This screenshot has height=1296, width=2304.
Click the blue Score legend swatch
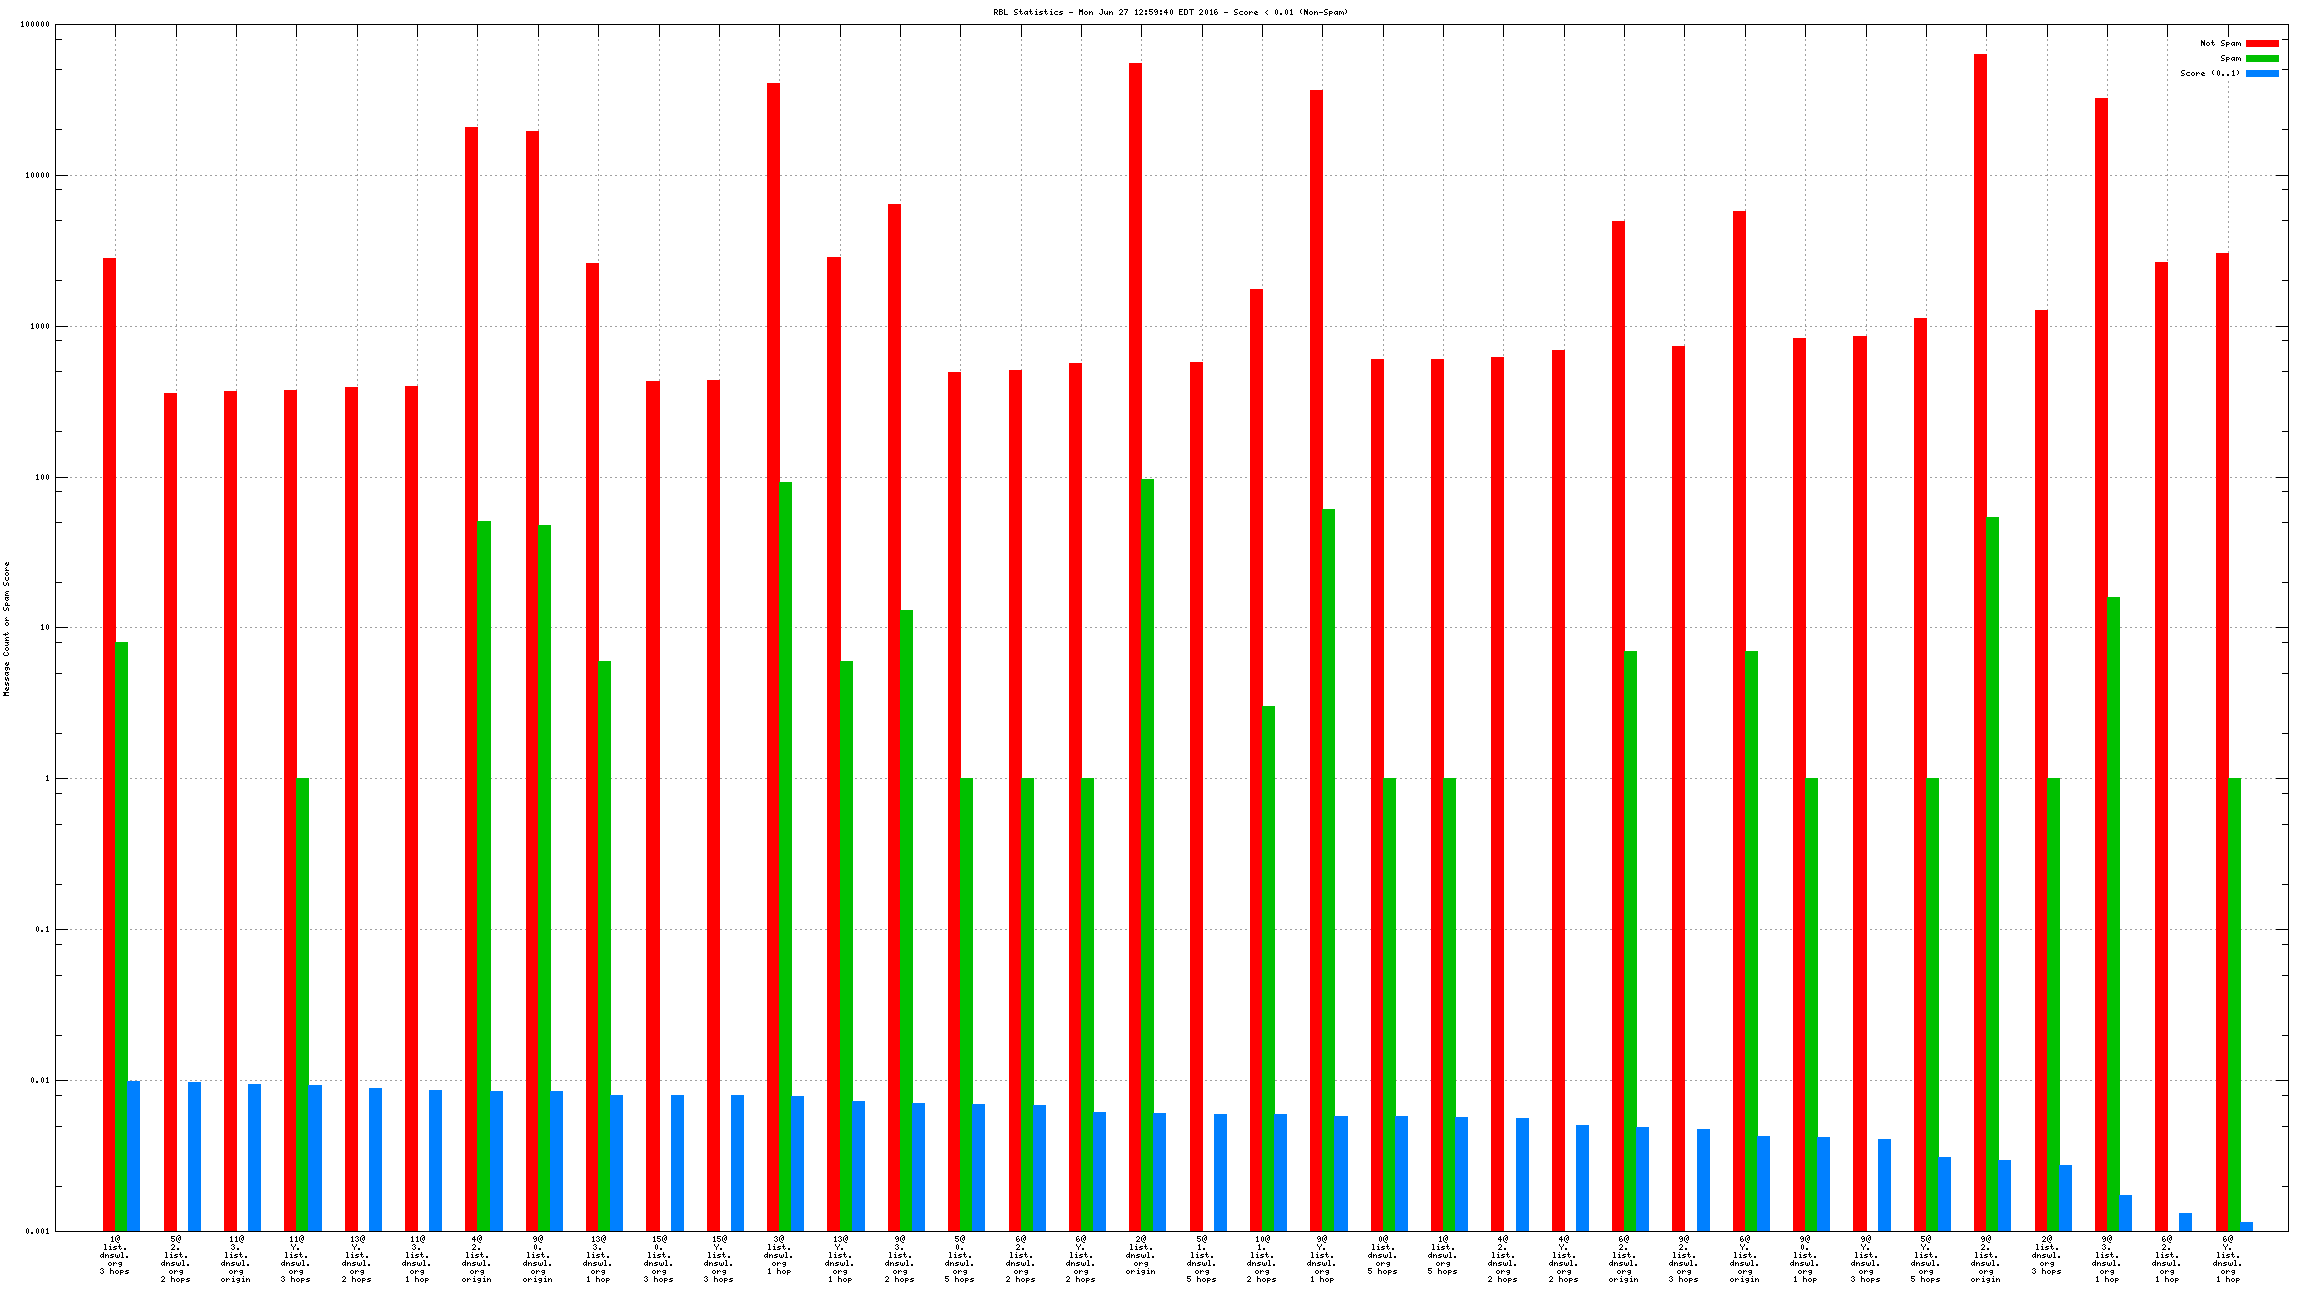[x=2262, y=73]
